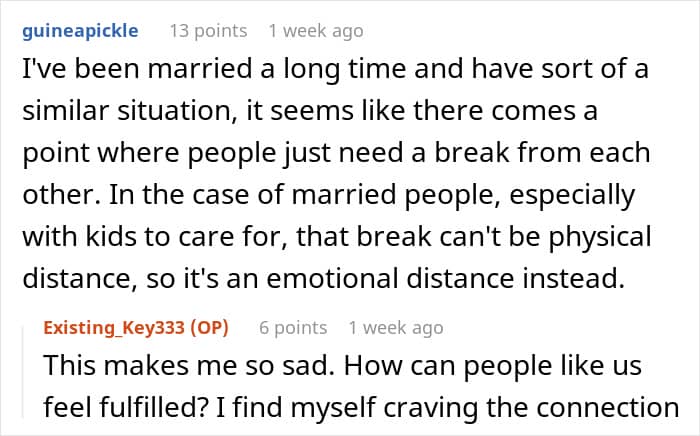Click the line starting "with kids to care"
The width and height of the screenshot is (700, 436).
[x=337, y=237]
